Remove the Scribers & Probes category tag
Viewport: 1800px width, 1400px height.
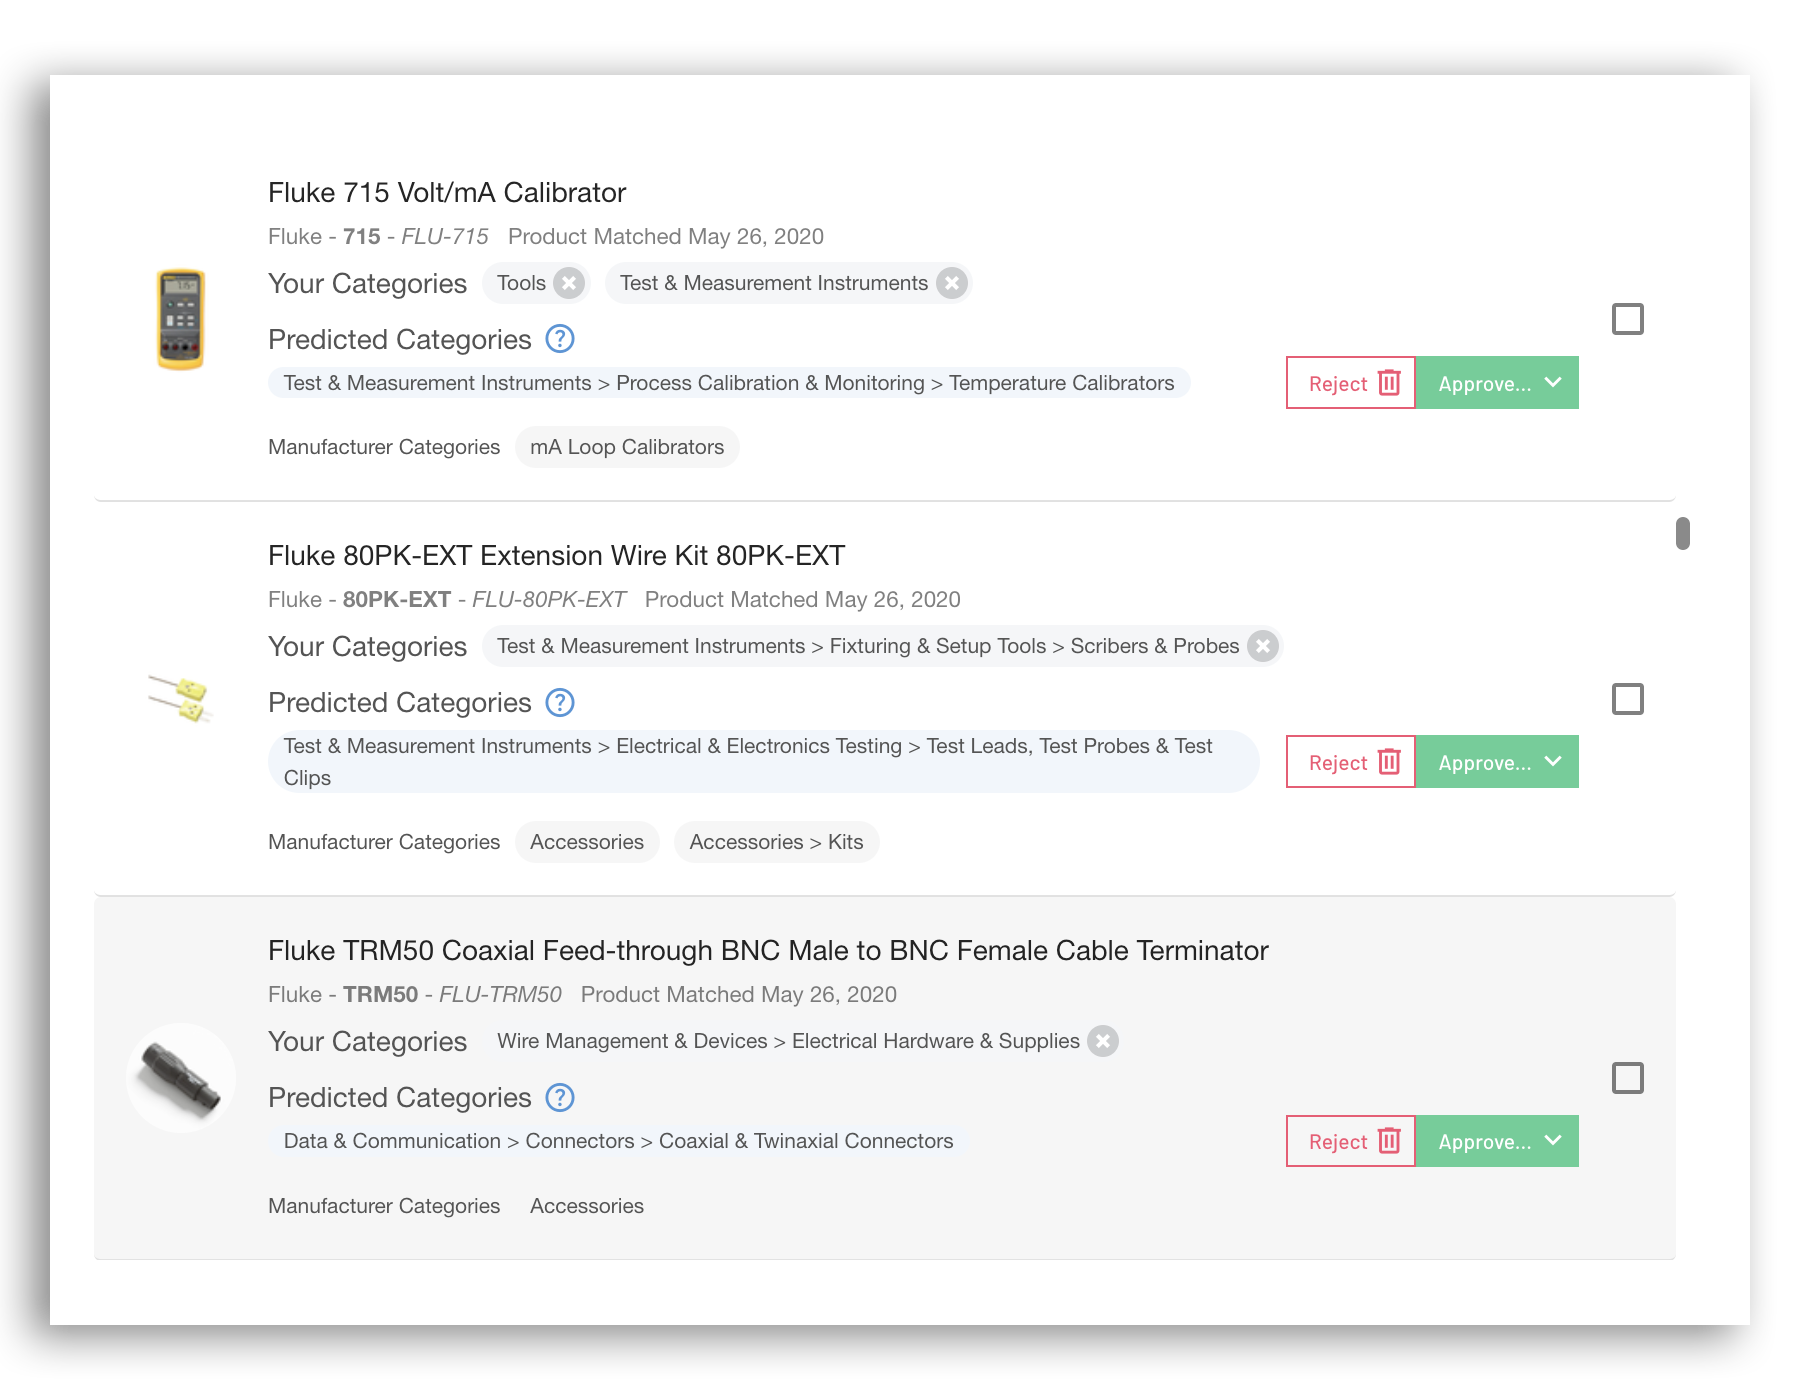(1263, 646)
